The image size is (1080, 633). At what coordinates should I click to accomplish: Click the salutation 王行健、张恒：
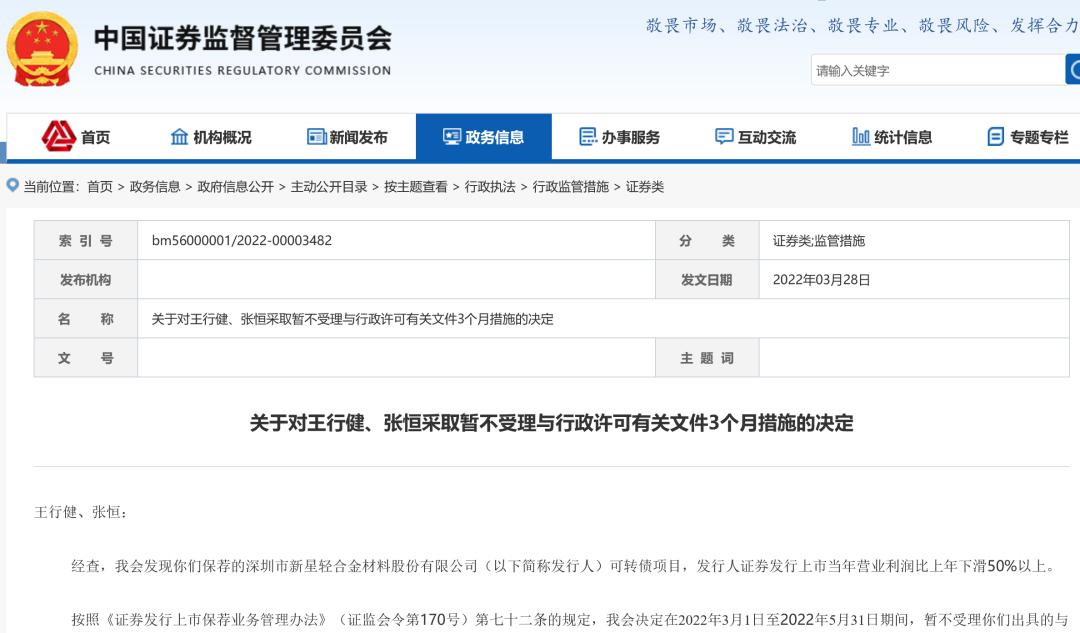[x=81, y=512]
